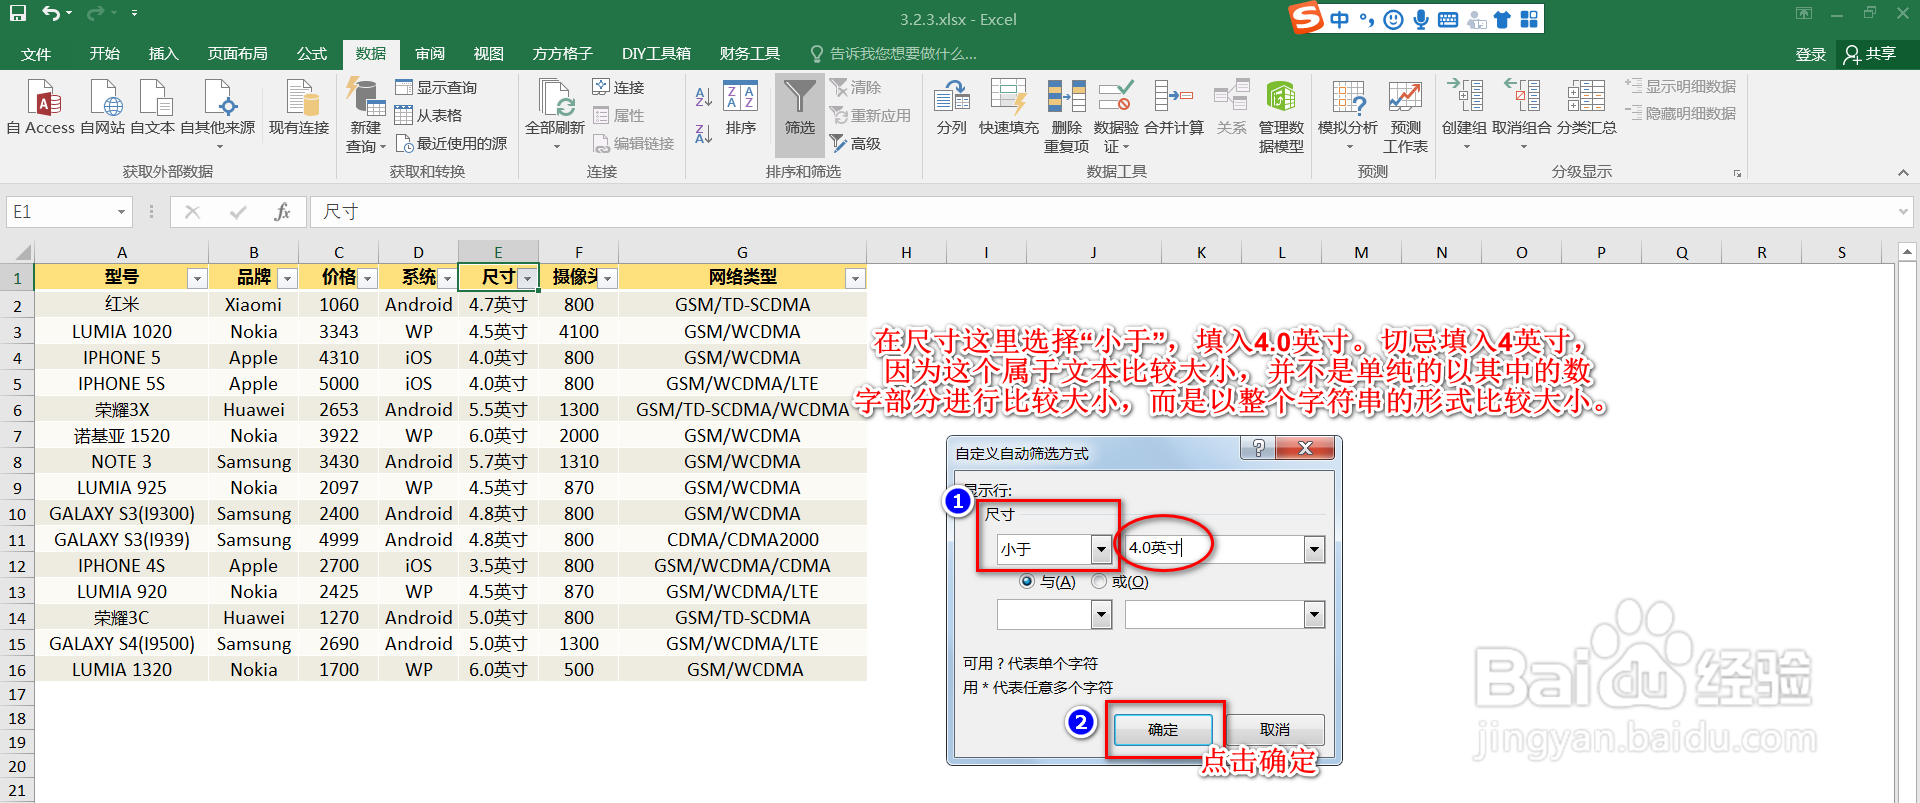Click the 取消 button in filter dialog
The height and width of the screenshot is (803, 1920).
point(1275,729)
